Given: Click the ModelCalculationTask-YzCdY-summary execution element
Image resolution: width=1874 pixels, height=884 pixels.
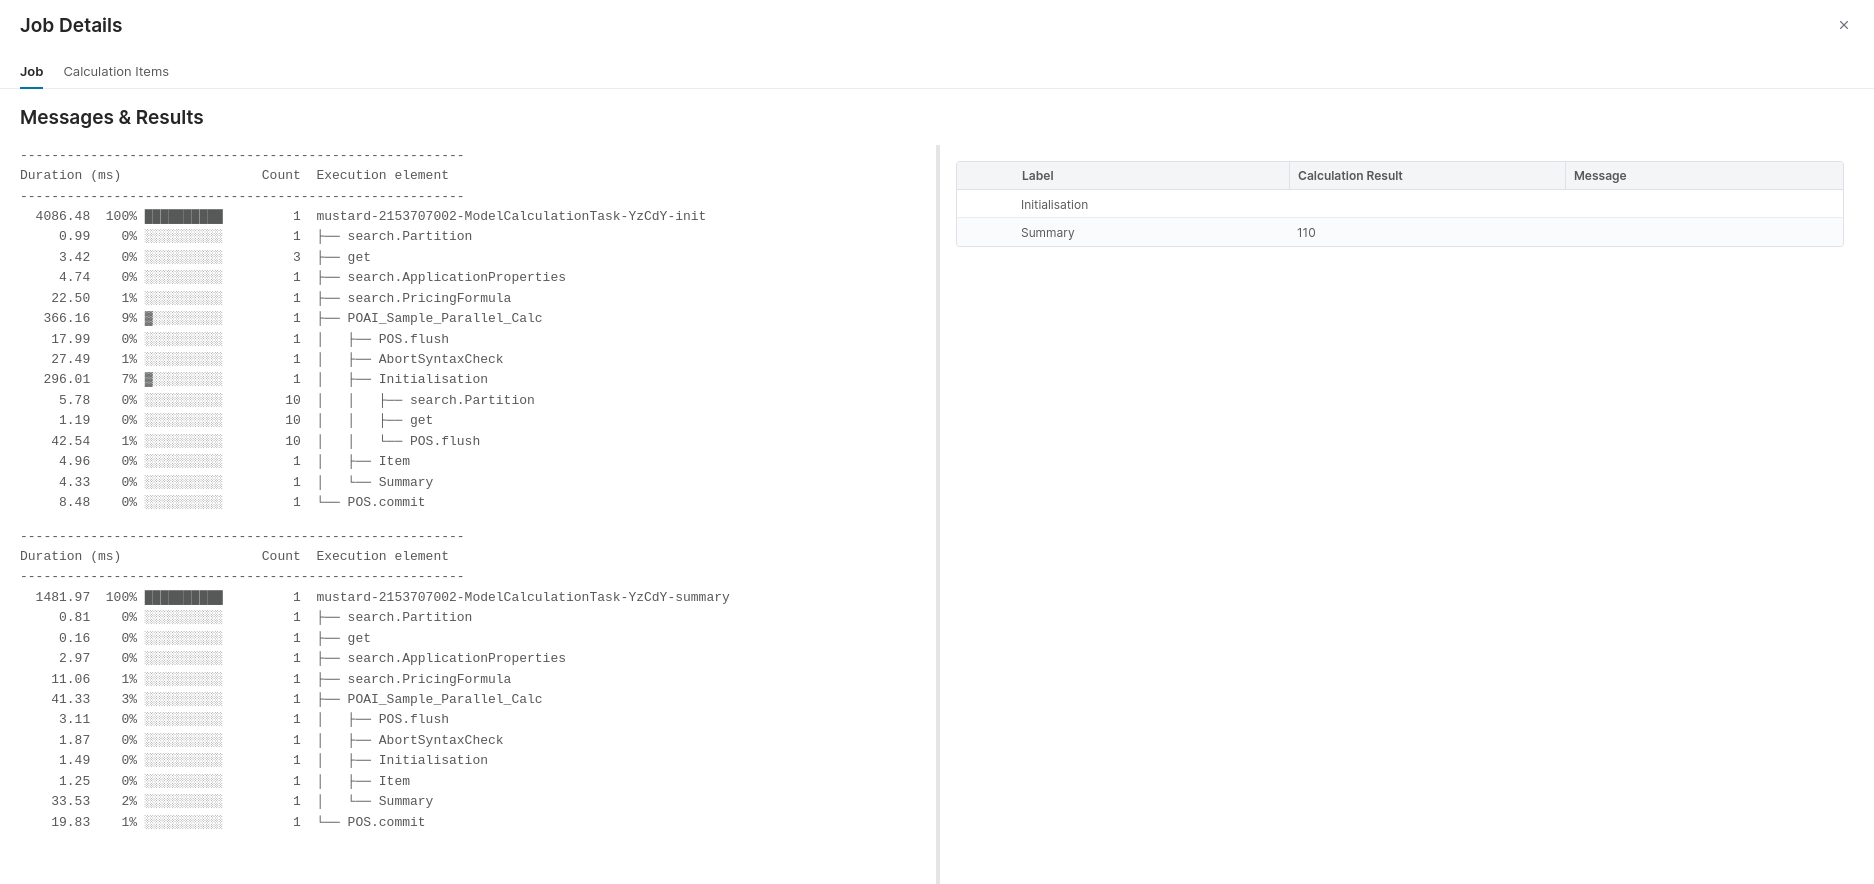Looking at the screenshot, I should pos(522,597).
